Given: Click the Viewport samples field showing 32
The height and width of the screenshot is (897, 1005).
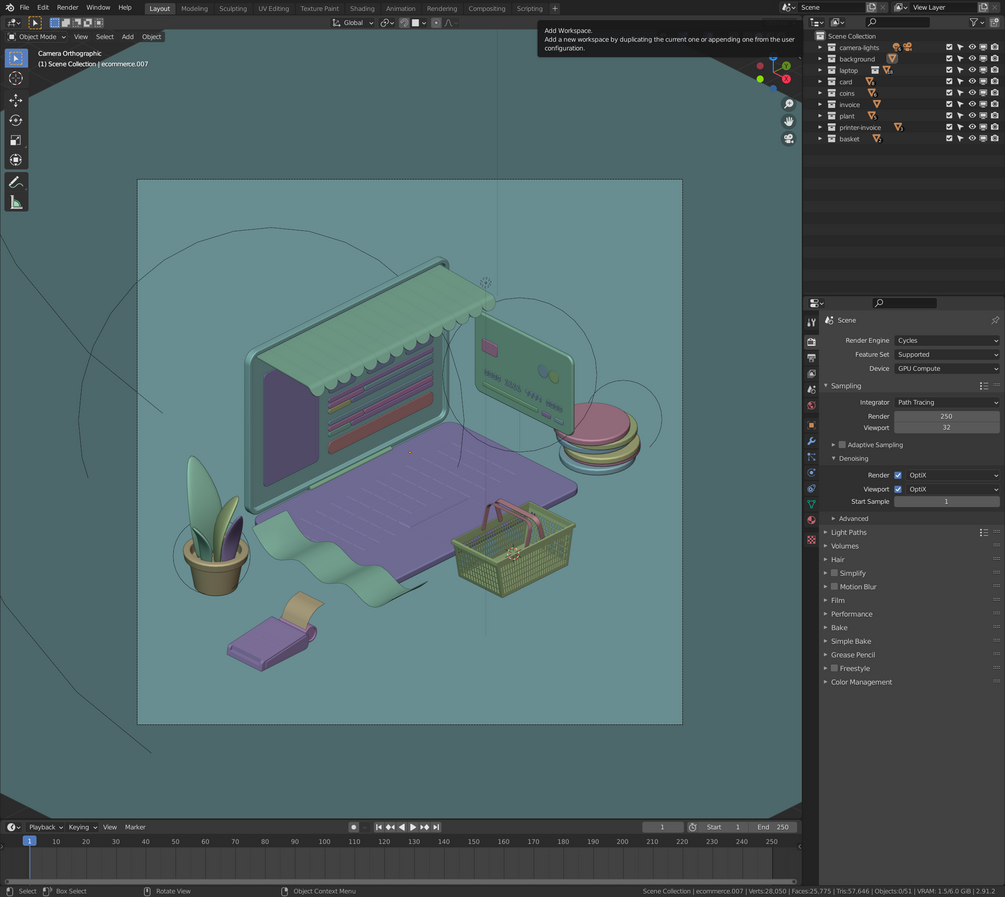Looking at the screenshot, I should (947, 428).
